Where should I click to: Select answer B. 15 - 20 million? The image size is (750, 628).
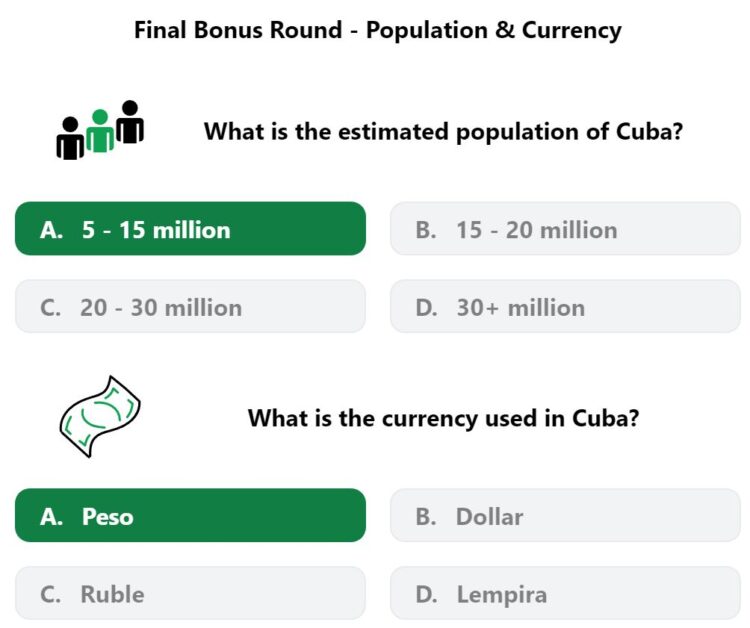coord(565,229)
